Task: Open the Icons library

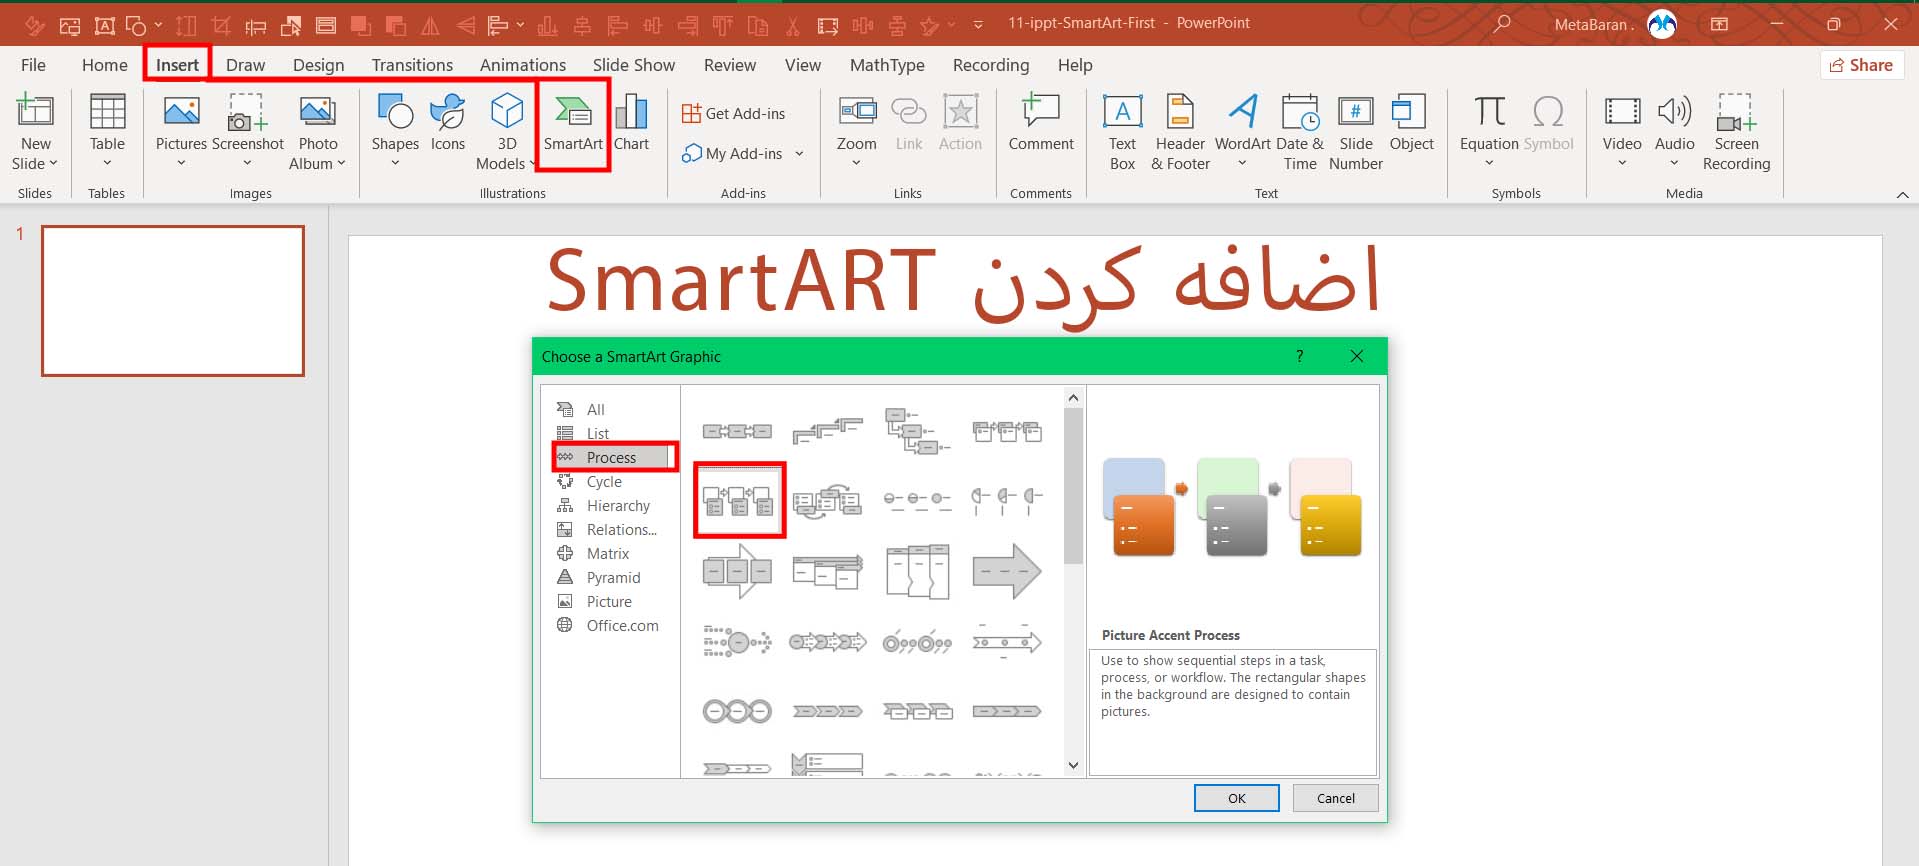Action: 448,124
